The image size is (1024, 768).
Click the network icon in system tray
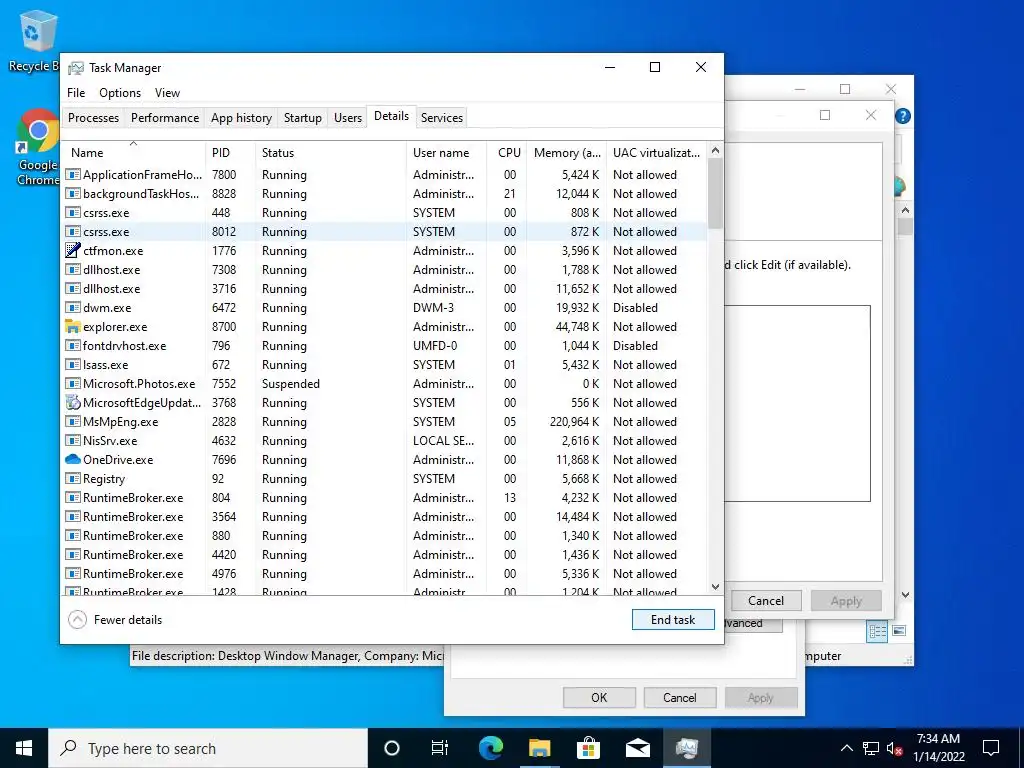[871, 748]
